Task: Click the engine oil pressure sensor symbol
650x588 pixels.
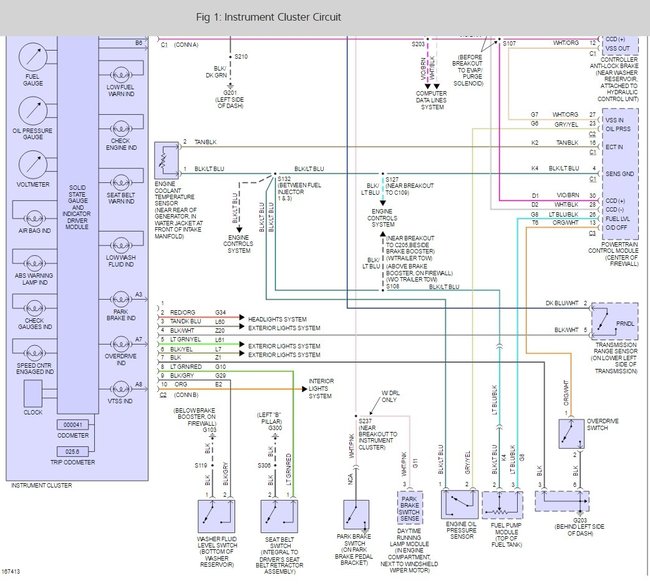Action: [x=460, y=504]
